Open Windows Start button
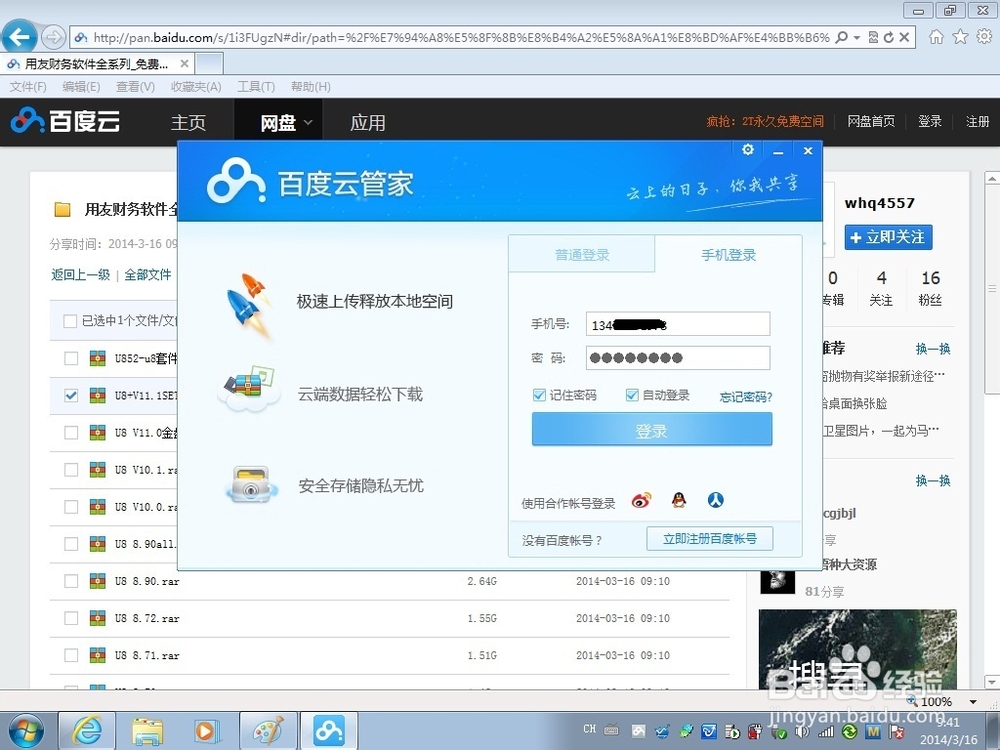This screenshot has height=750, width=1000. point(26,731)
